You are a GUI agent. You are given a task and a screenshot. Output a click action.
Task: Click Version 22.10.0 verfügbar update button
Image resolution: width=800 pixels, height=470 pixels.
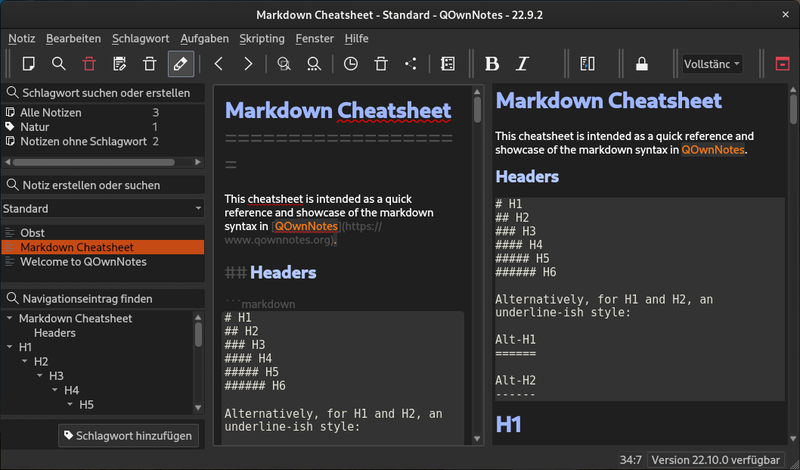[x=716, y=460]
